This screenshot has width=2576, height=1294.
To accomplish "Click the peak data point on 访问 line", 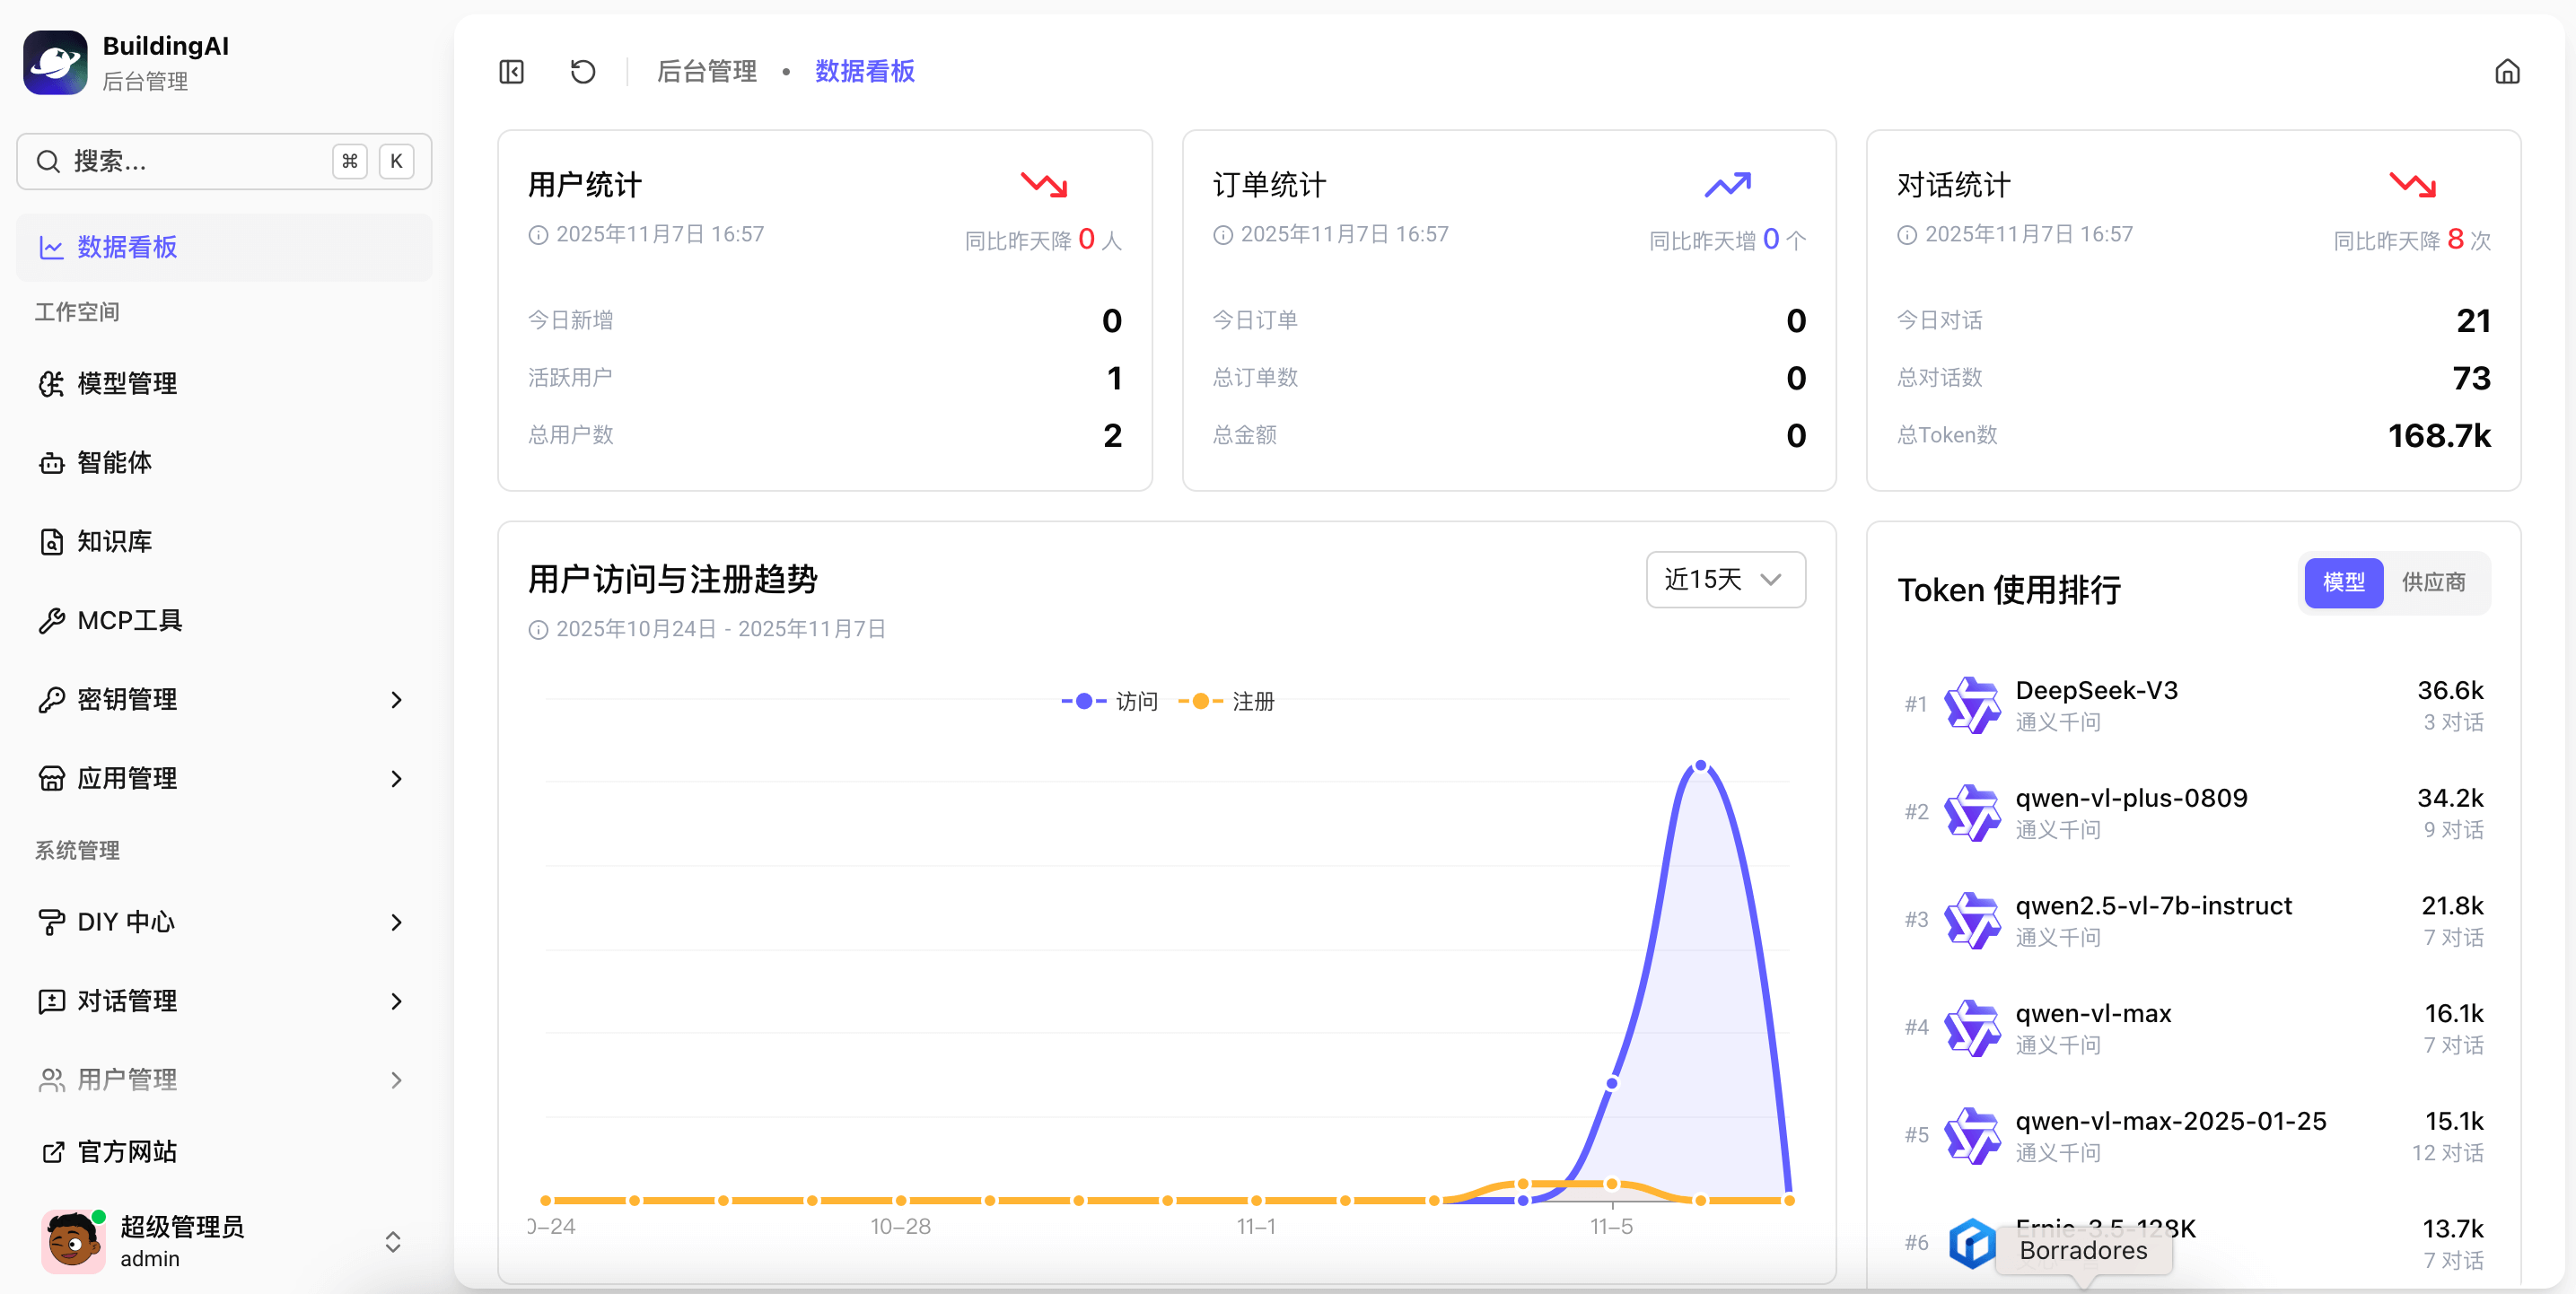I will tap(1700, 766).
